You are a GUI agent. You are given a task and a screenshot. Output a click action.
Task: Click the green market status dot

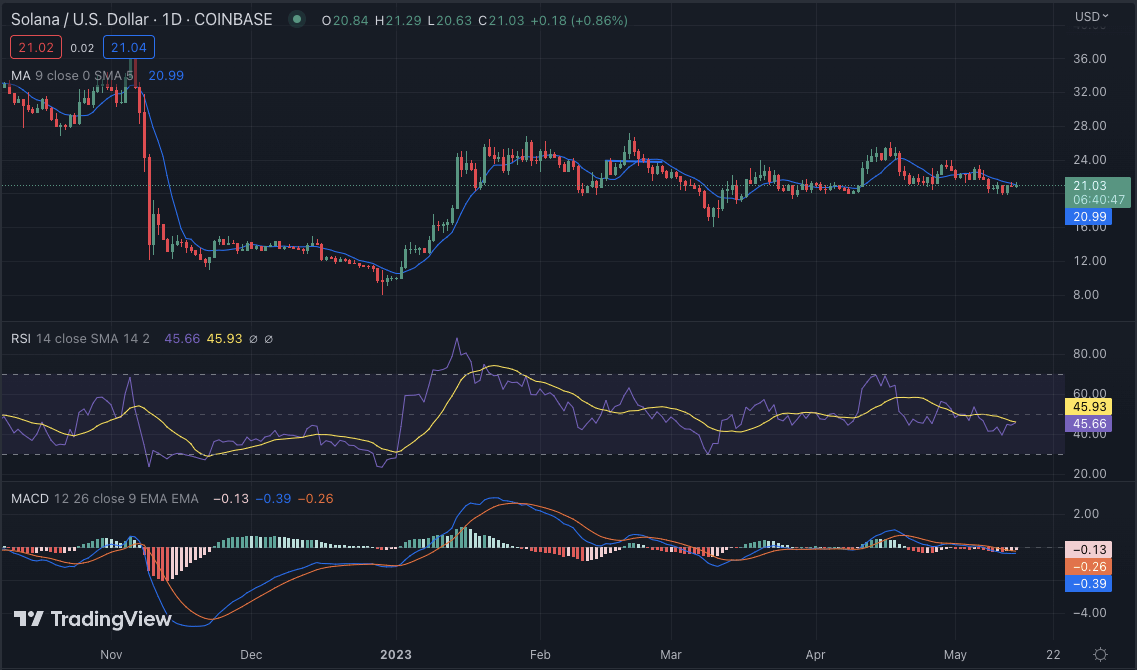coord(297,20)
